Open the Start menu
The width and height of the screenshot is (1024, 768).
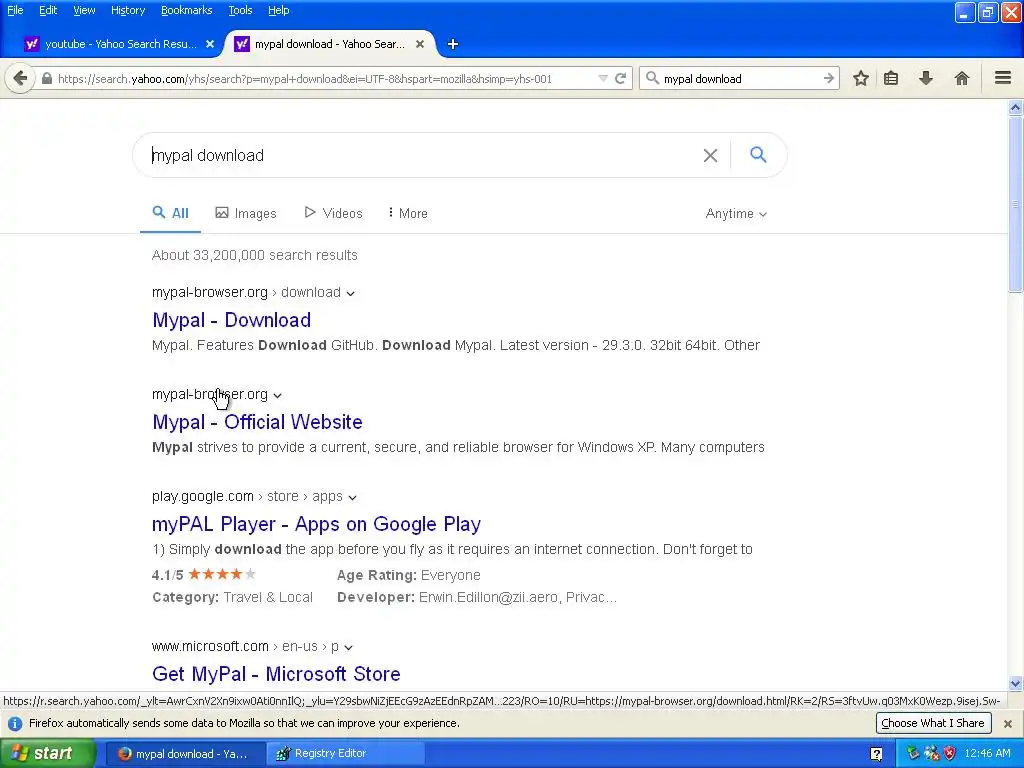tap(48, 754)
